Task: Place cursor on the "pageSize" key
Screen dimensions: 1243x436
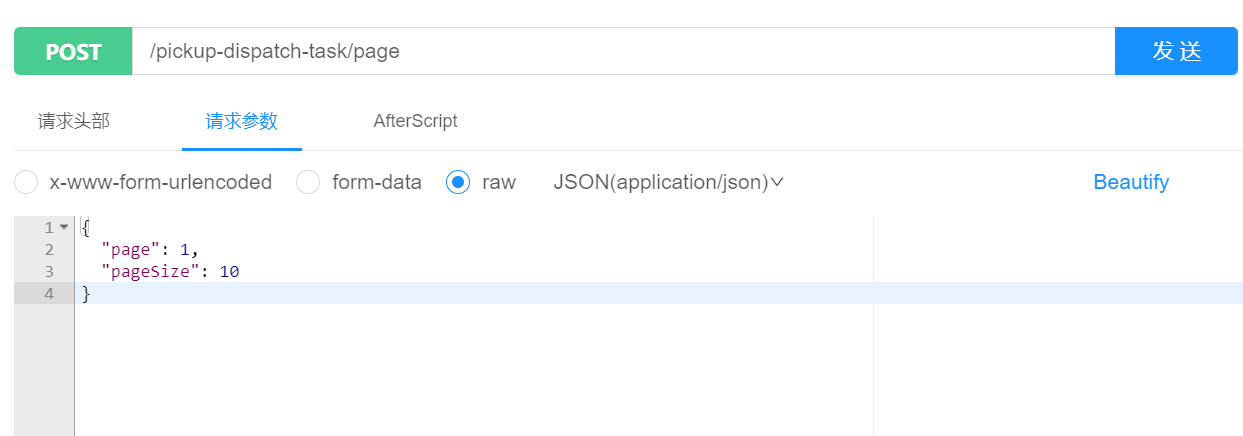Action: pyautogui.click(x=150, y=271)
